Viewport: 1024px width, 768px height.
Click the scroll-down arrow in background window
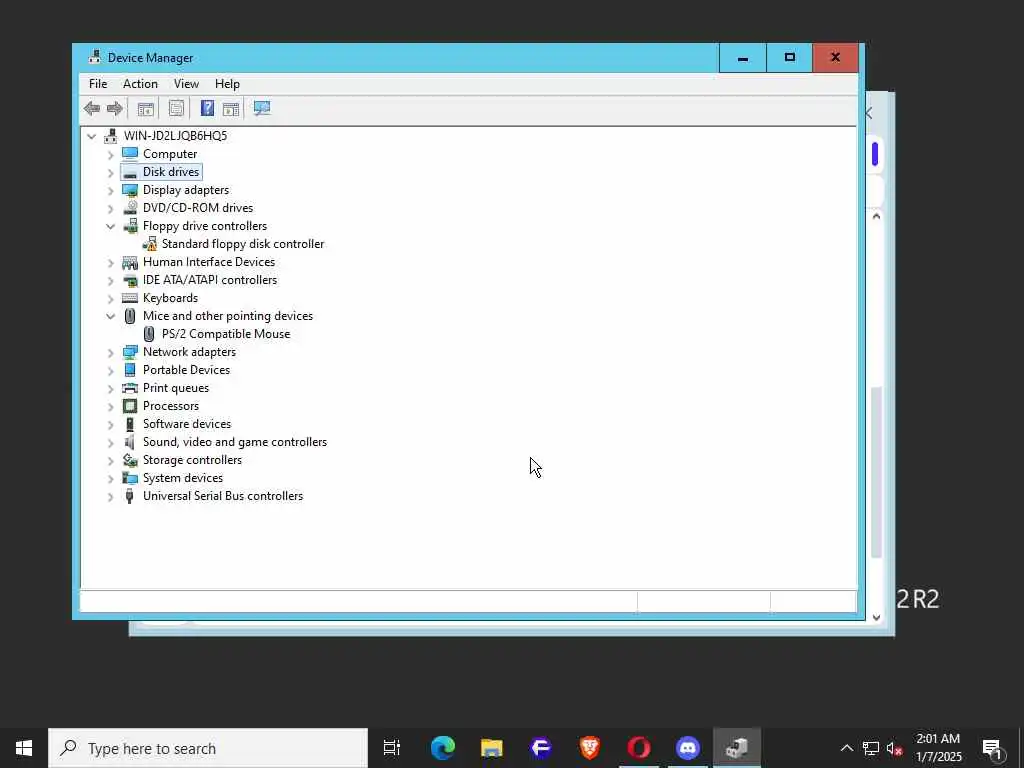[x=876, y=617]
